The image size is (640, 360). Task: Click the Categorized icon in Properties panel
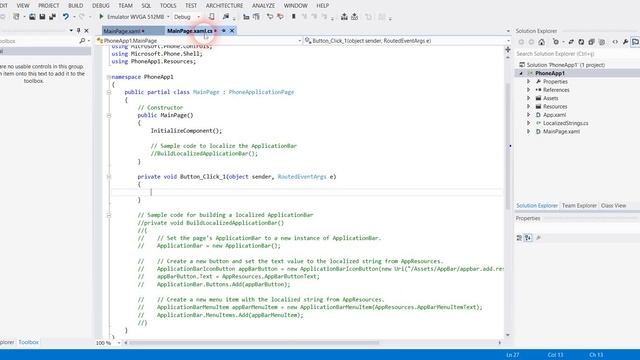tap(519, 238)
